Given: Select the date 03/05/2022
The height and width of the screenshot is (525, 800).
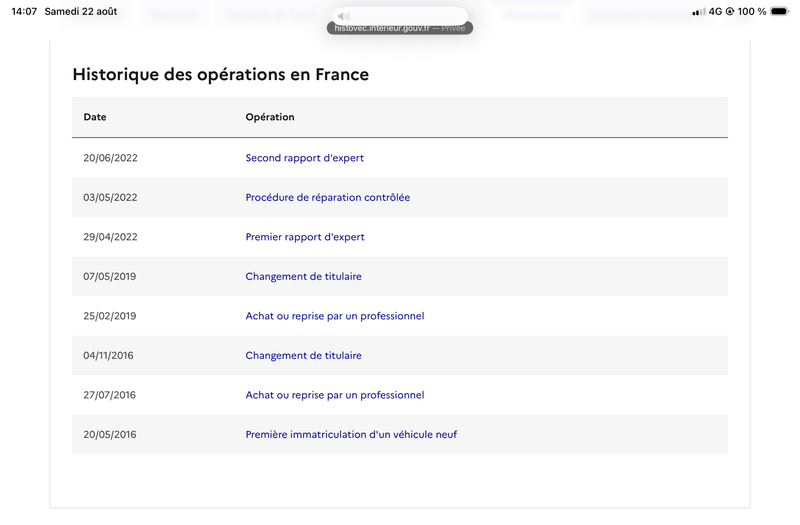Looking at the screenshot, I should pos(110,197).
